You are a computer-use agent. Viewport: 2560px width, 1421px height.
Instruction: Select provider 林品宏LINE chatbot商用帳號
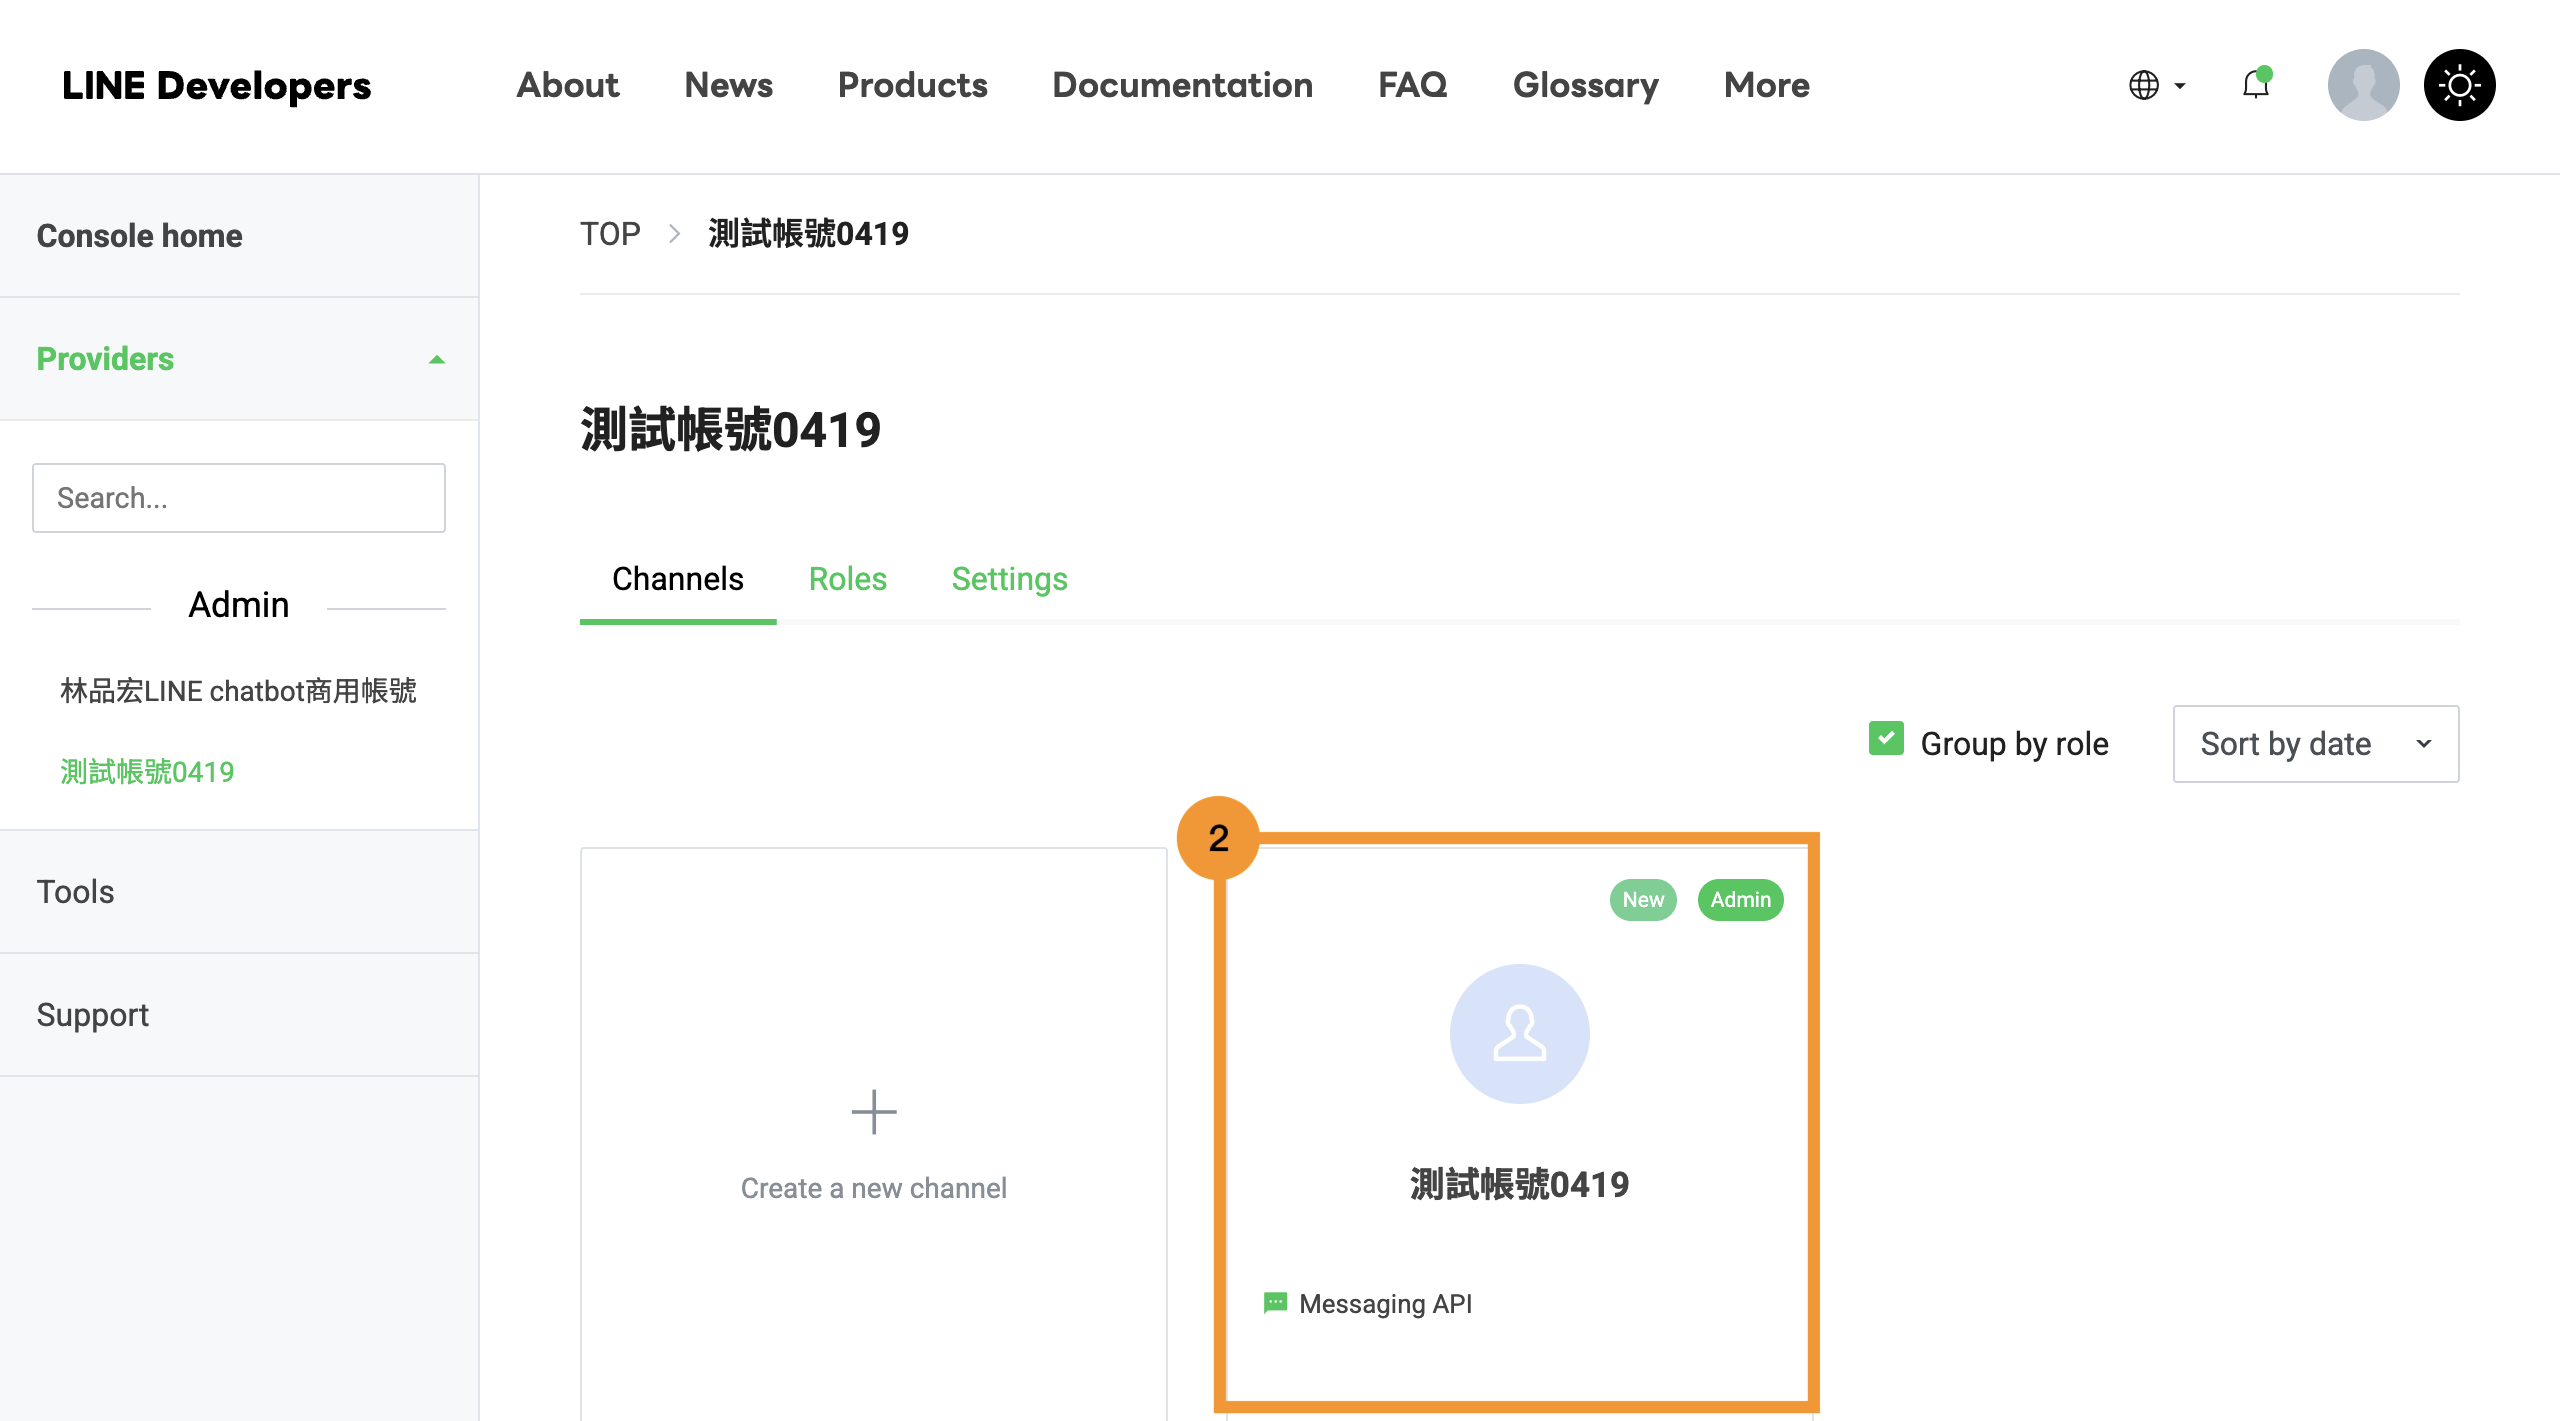click(238, 691)
